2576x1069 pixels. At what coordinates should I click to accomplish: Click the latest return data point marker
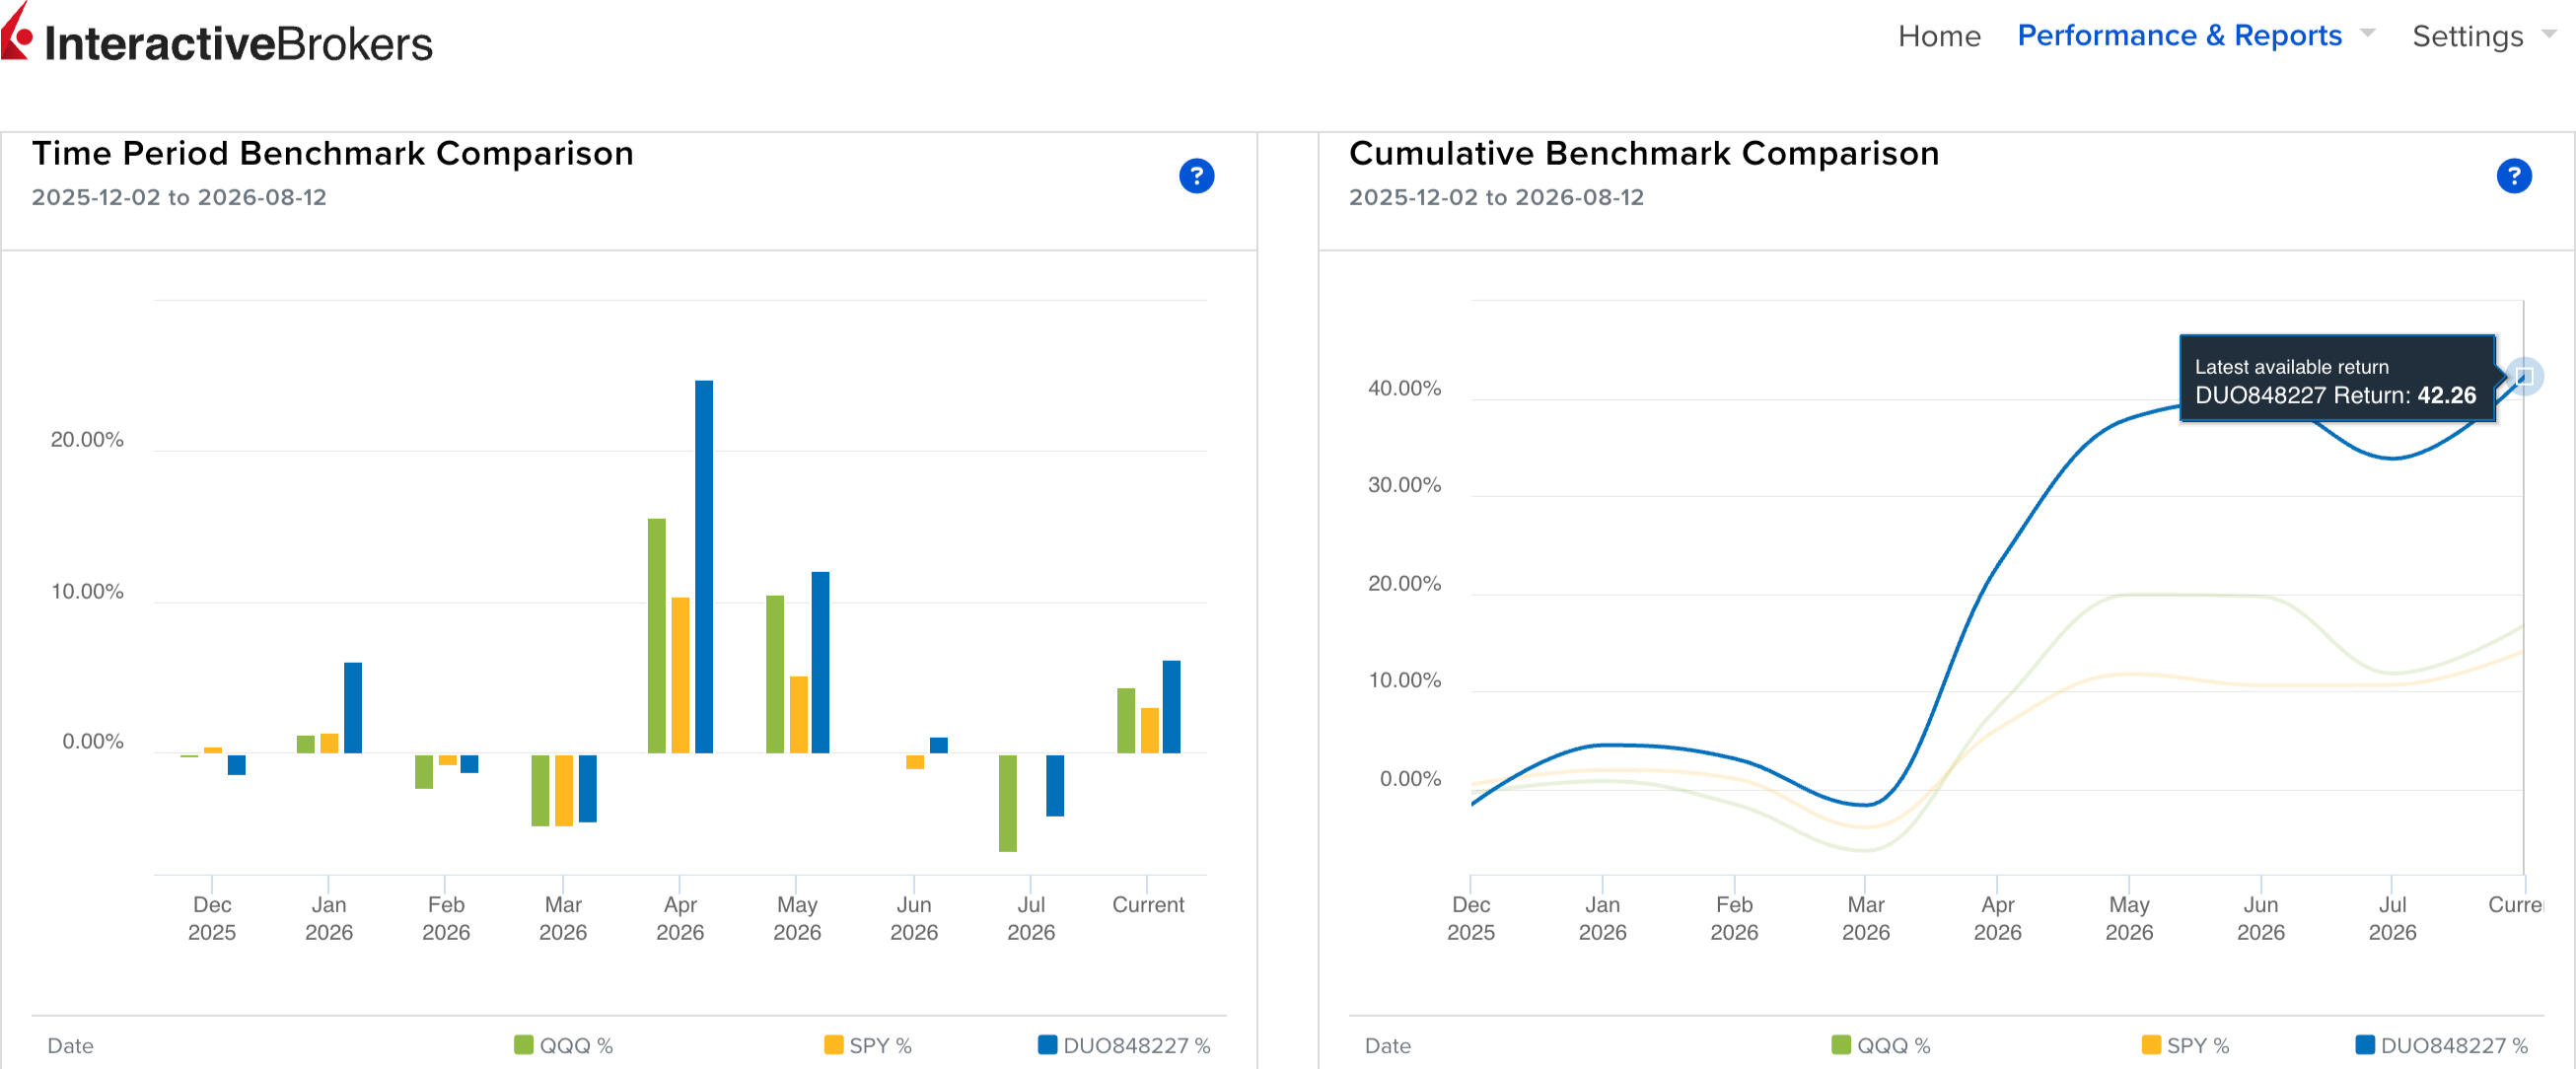click(2523, 376)
